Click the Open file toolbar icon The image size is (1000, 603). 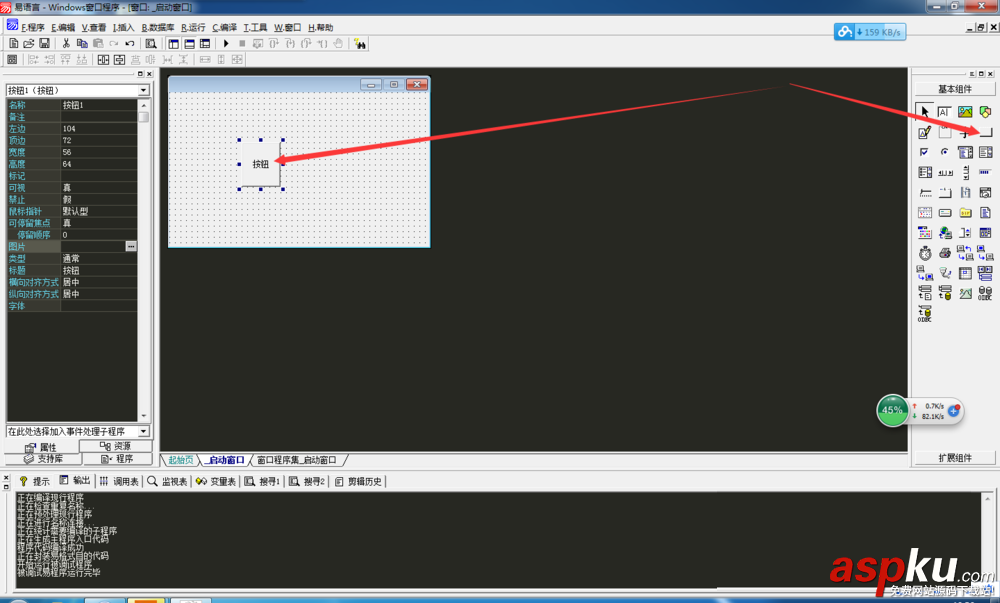29,43
